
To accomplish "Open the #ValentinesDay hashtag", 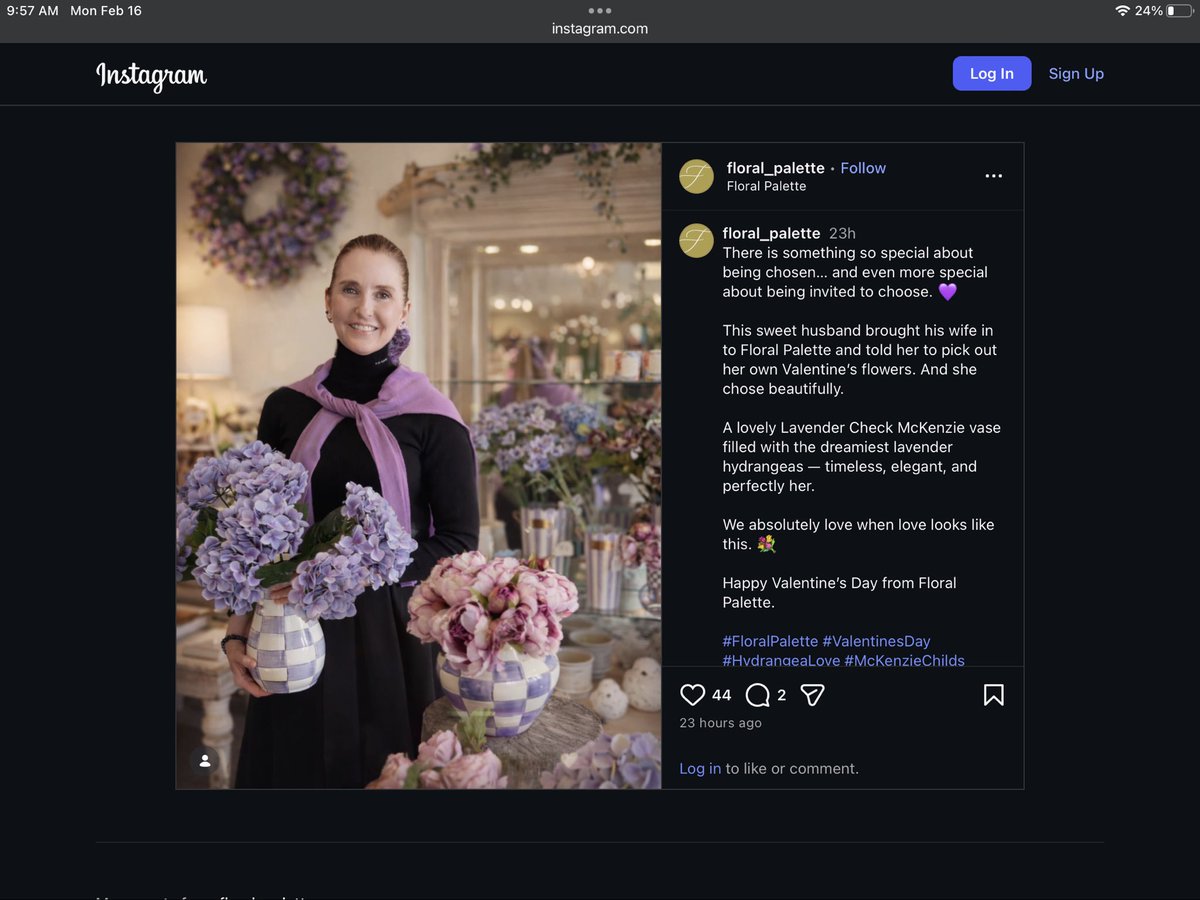I will pyautogui.click(x=876, y=641).
